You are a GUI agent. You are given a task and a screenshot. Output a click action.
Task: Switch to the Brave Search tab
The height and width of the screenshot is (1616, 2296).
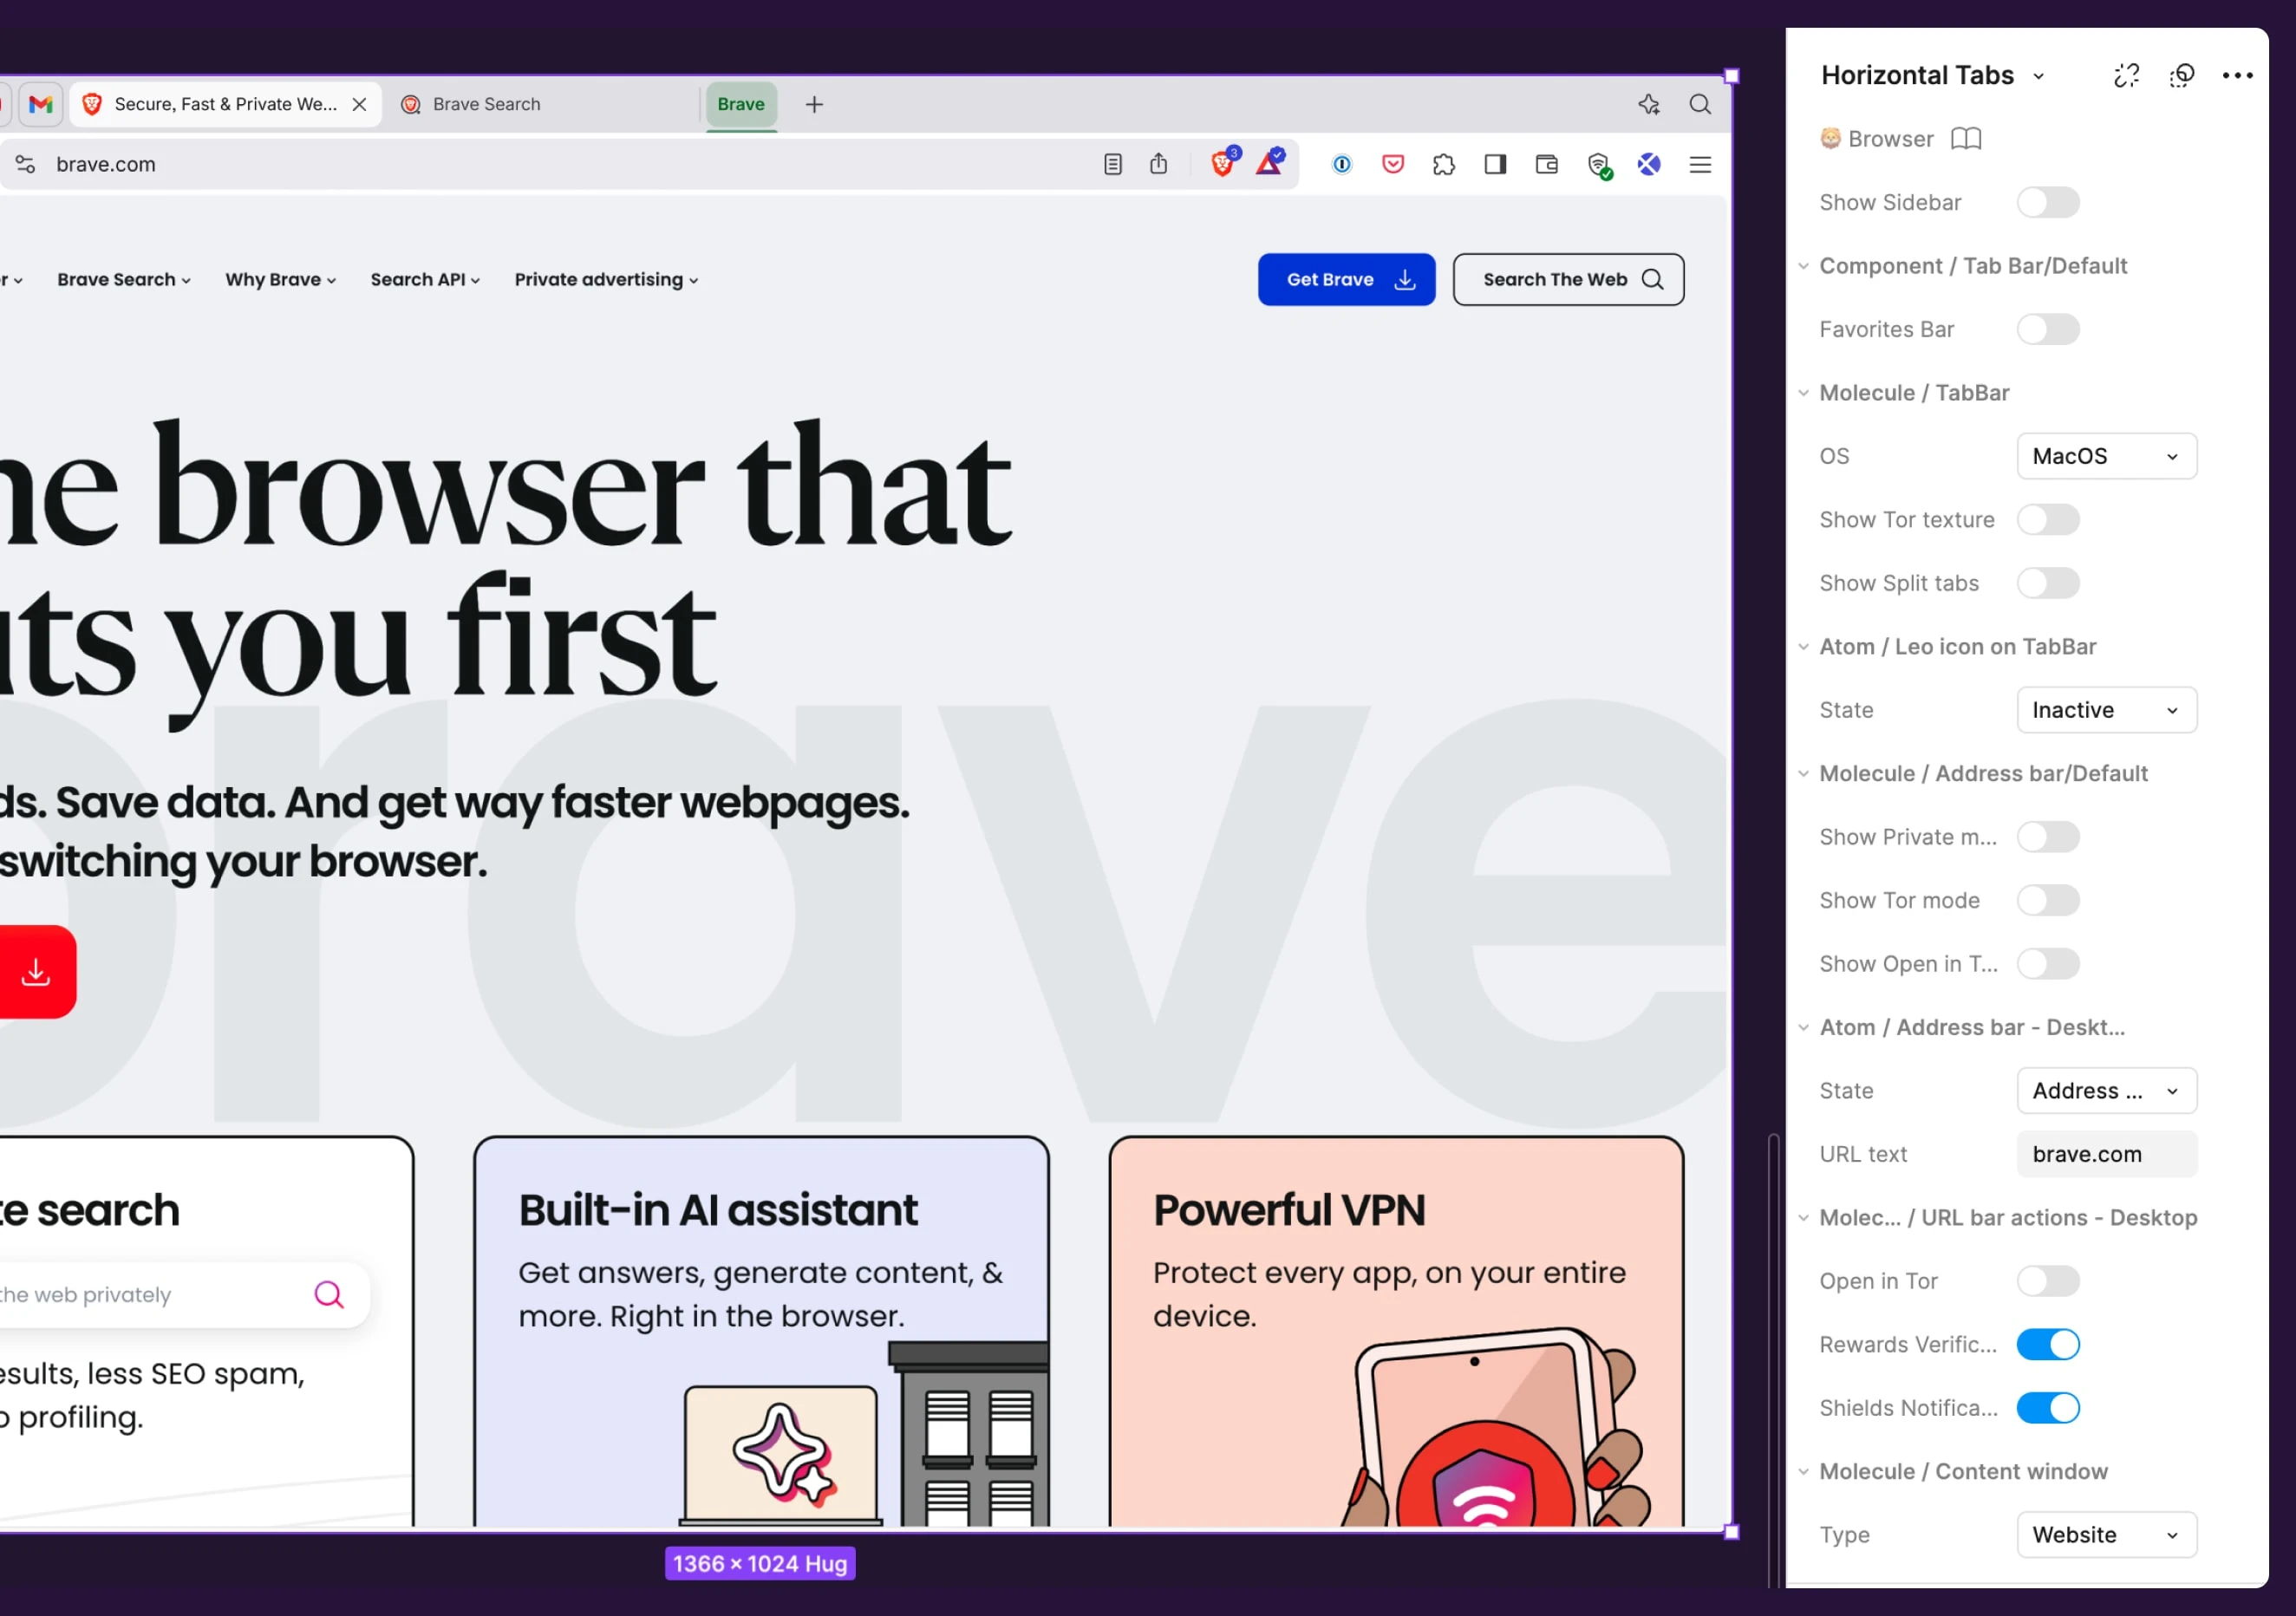tap(486, 104)
